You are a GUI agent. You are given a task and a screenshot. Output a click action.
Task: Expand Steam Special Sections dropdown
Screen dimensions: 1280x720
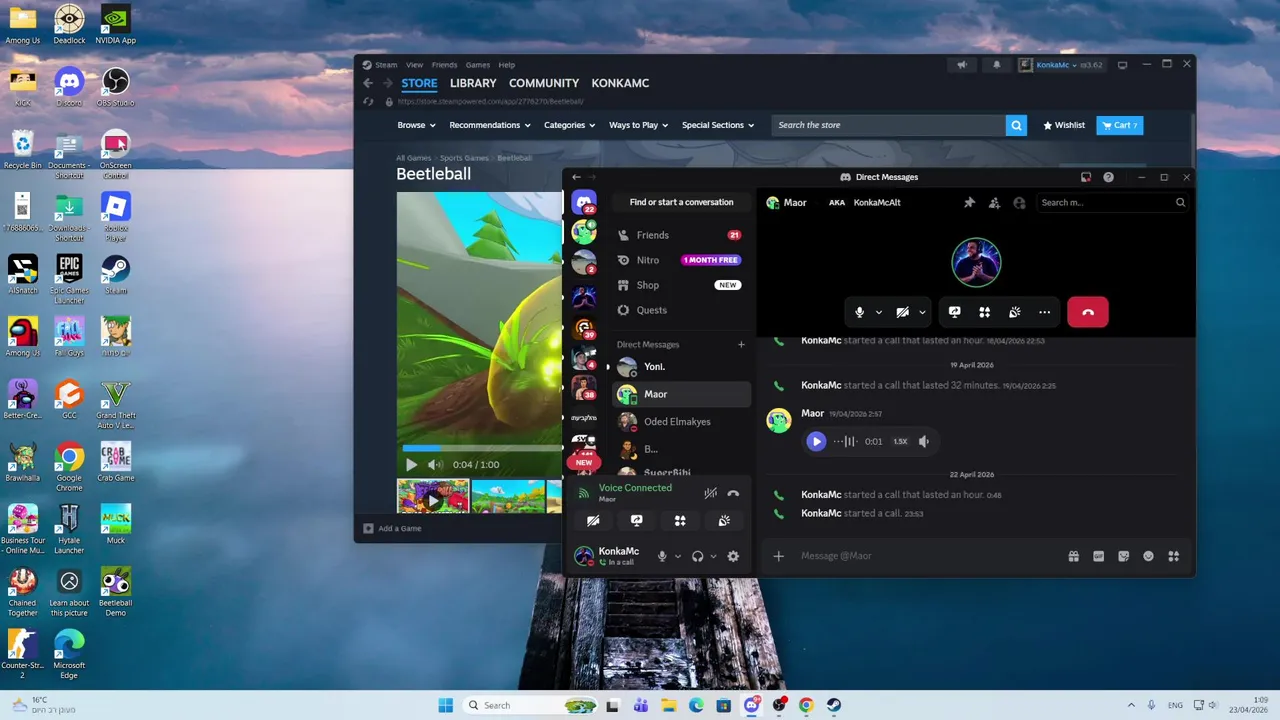pyautogui.click(x=718, y=125)
